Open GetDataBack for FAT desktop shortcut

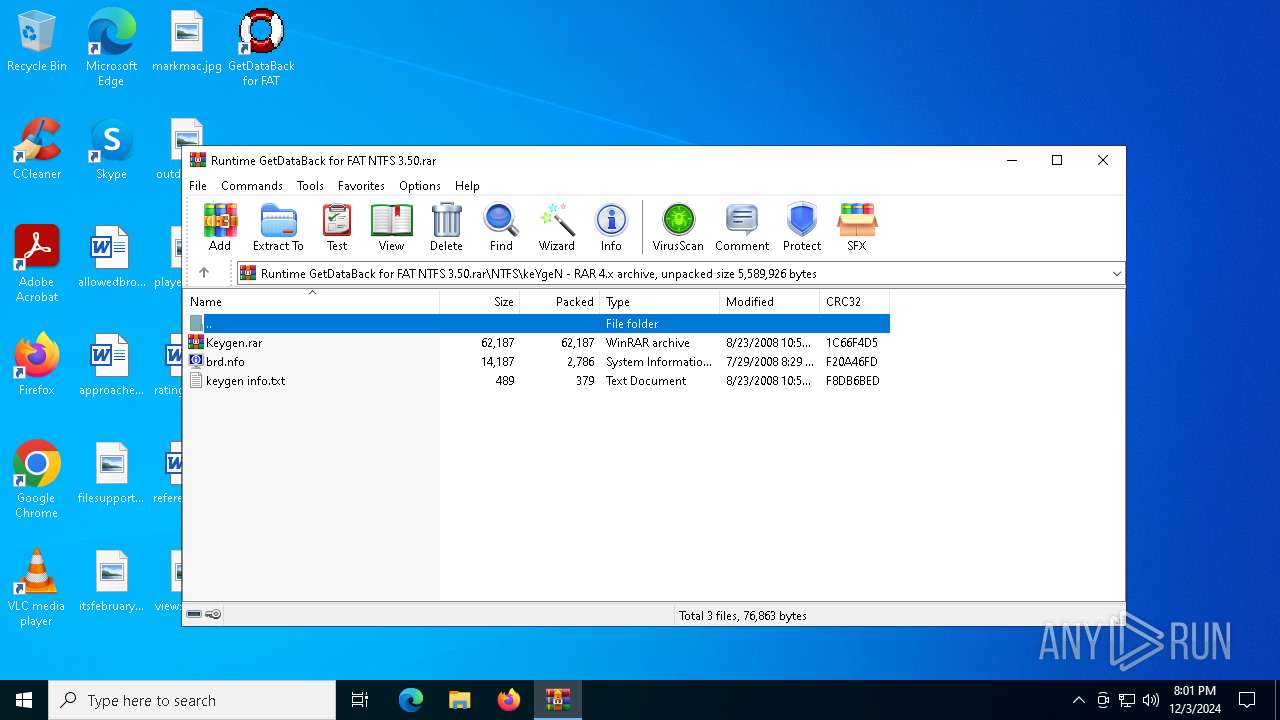pyautogui.click(x=261, y=48)
